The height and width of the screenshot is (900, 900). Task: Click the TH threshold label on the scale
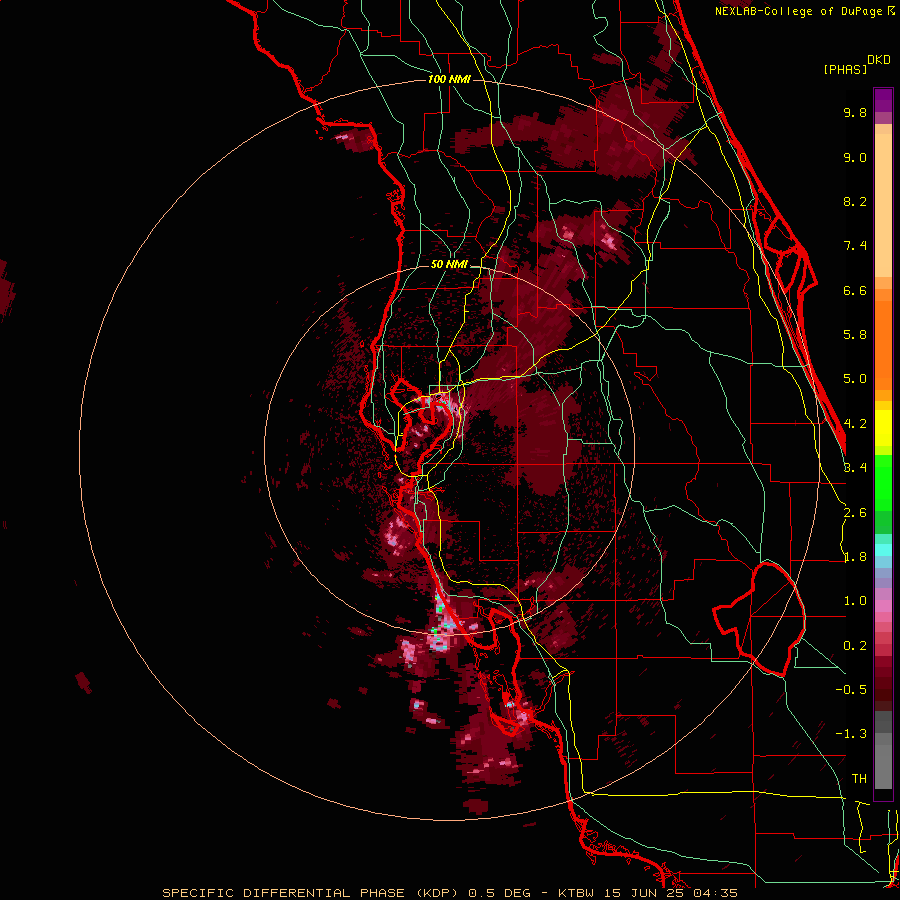pyautogui.click(x=859, y=779)
